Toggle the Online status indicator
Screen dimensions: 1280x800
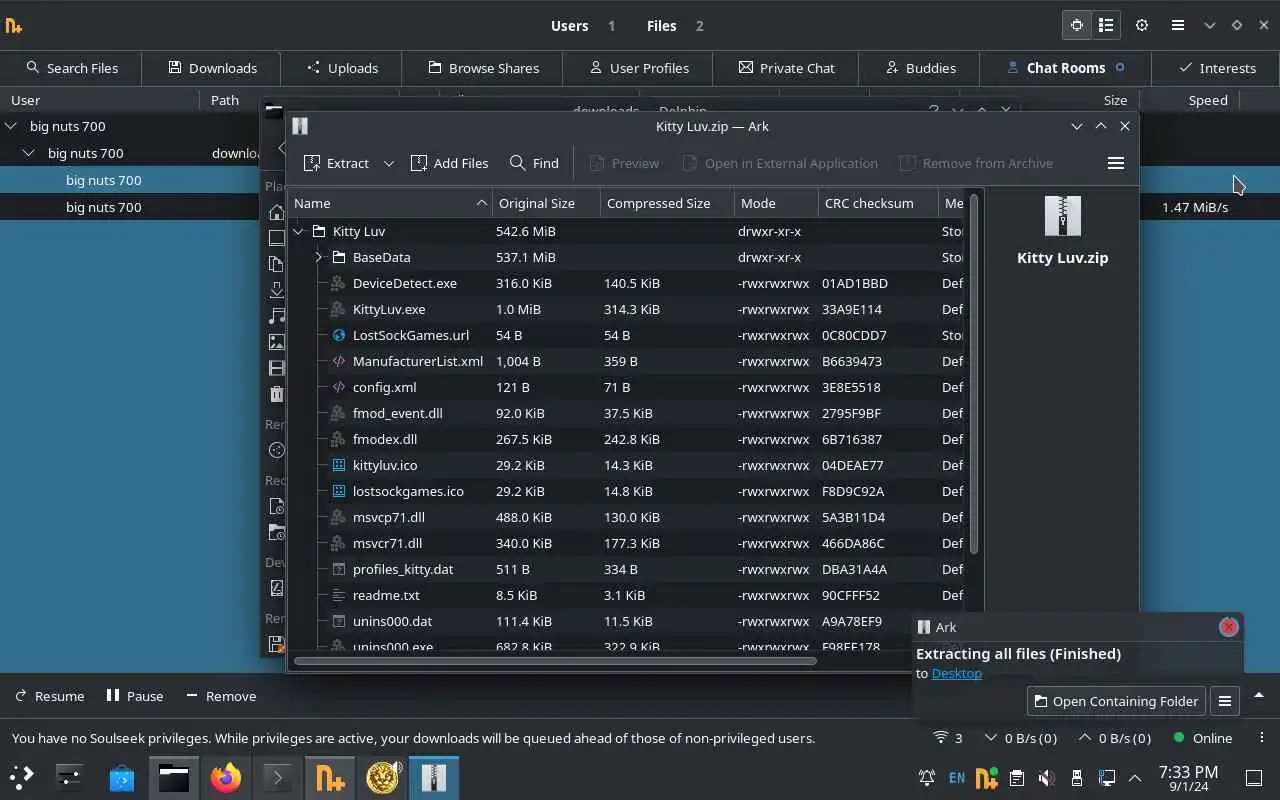tap(1203, 738)
